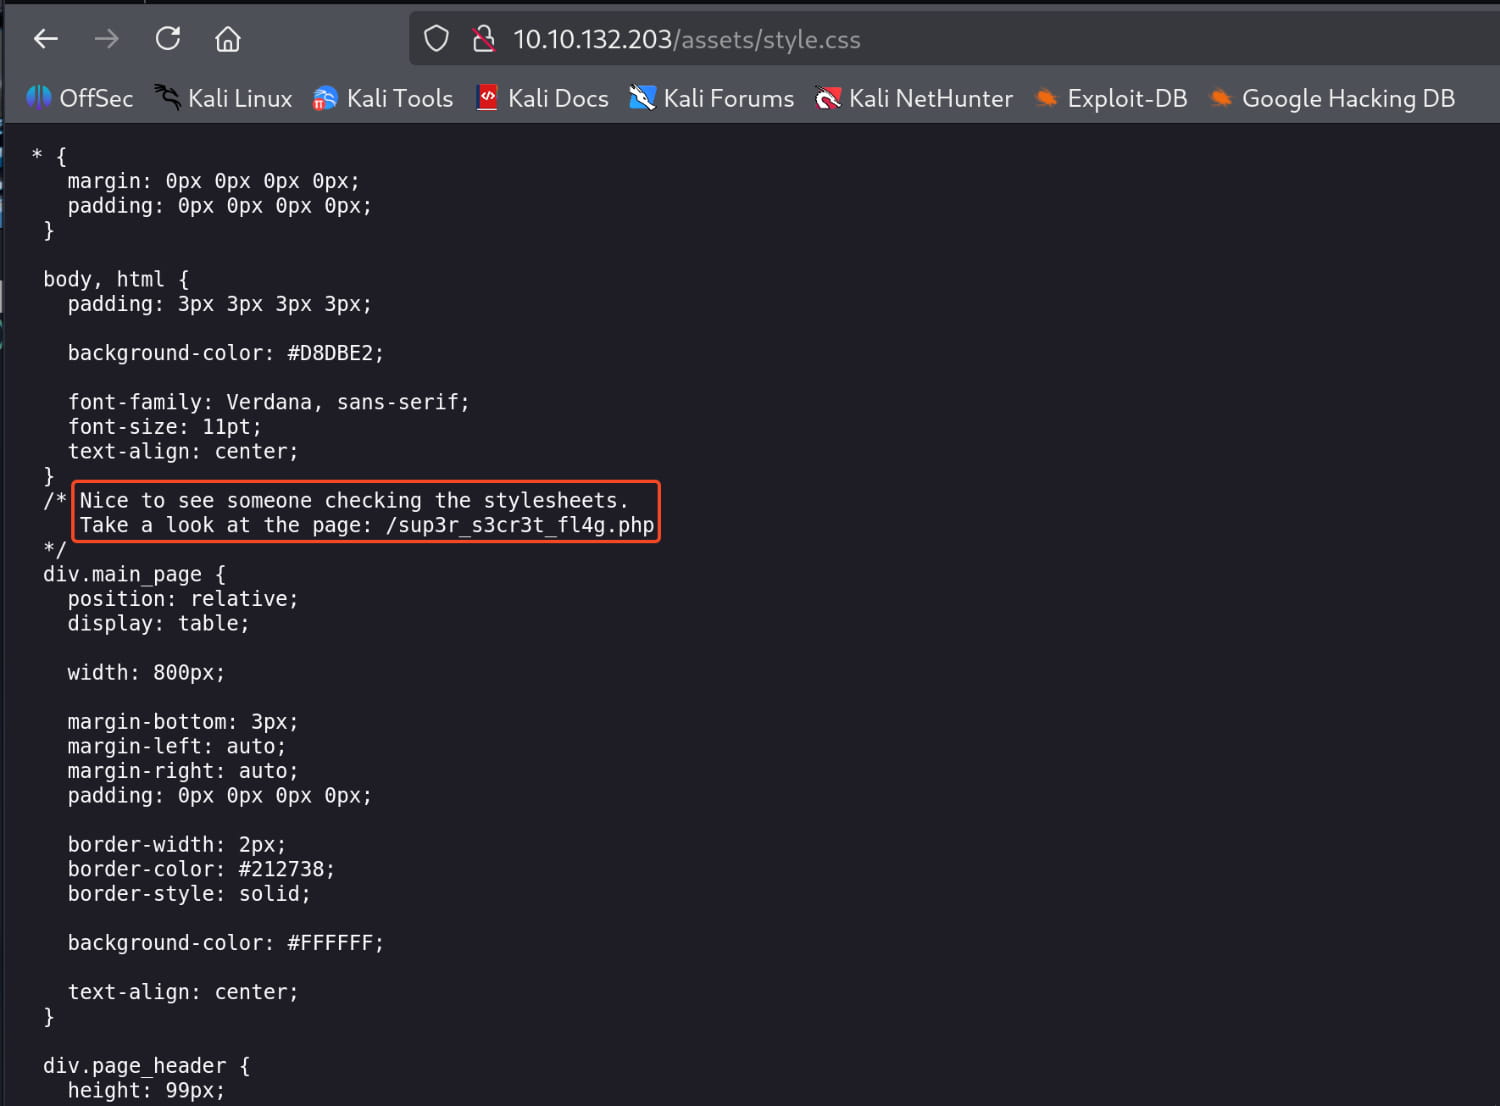The width and height of the screenshot is (1500, 1106).
Task: Click the URL address bar field
Action: pos(900,39)
